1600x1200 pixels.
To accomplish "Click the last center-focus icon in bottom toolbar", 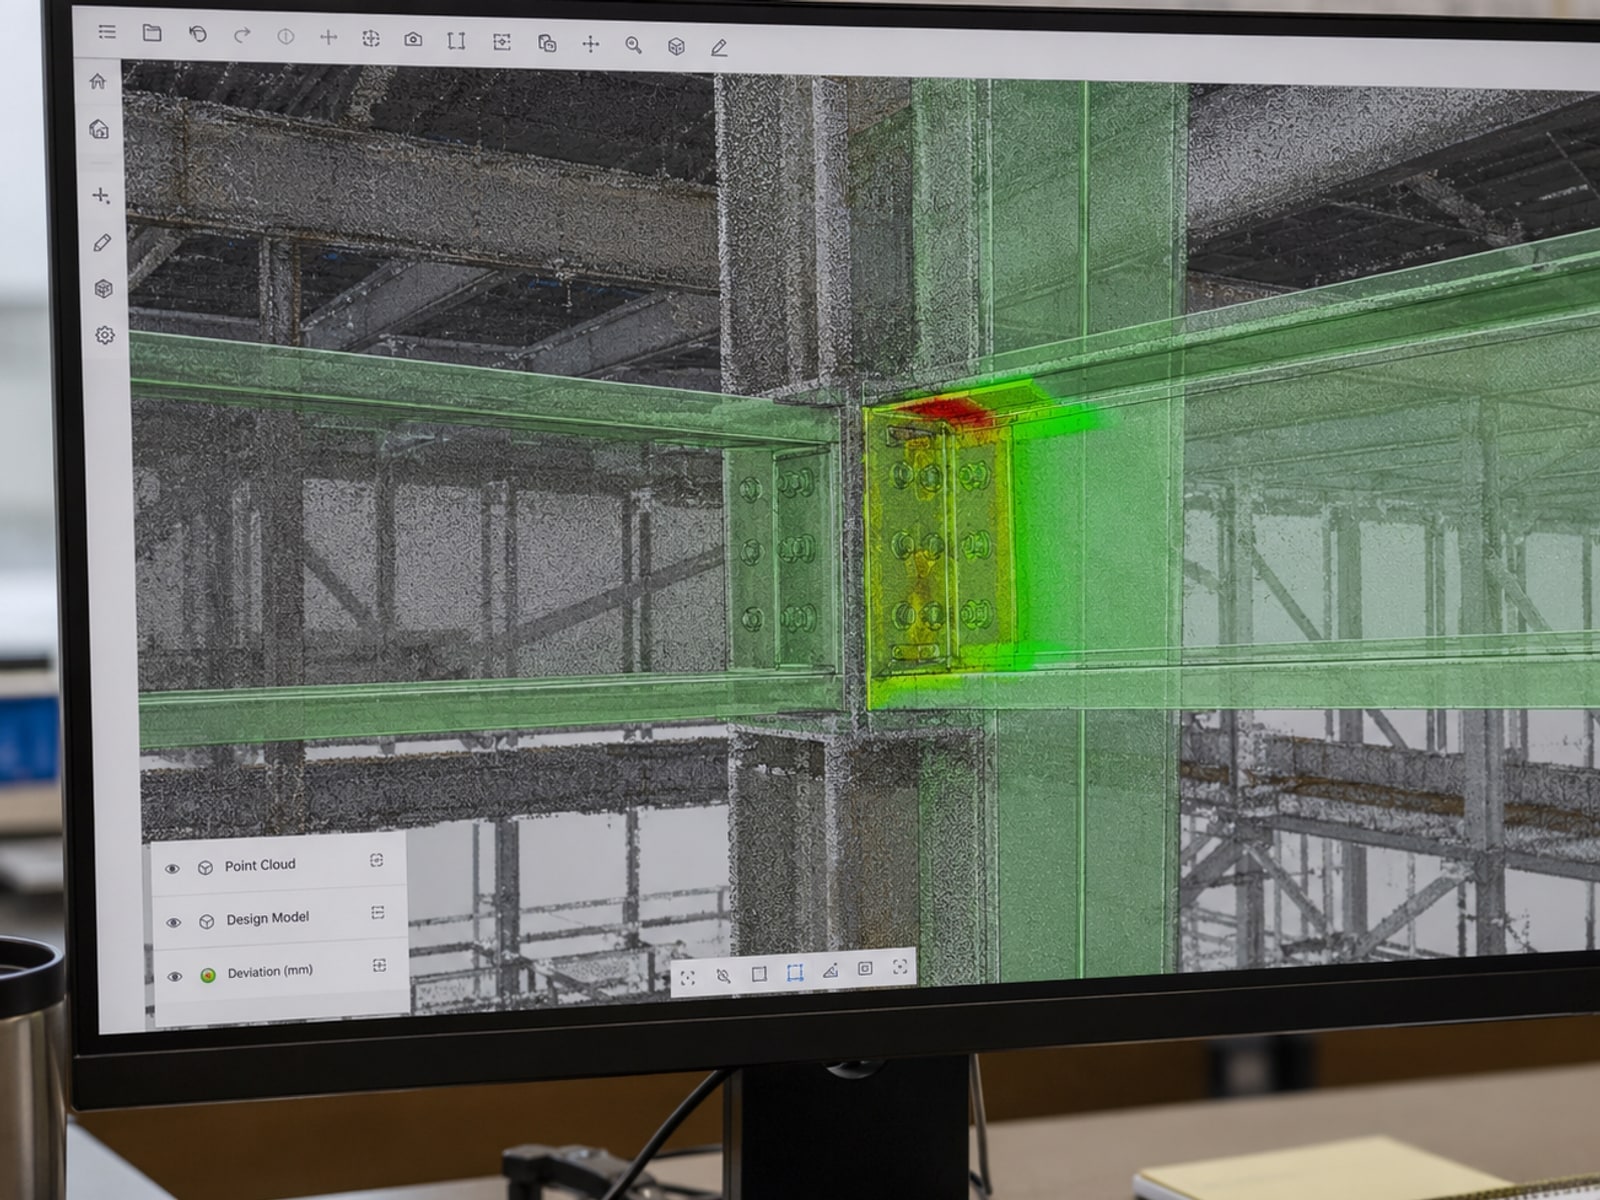I will tap(900, 967).
